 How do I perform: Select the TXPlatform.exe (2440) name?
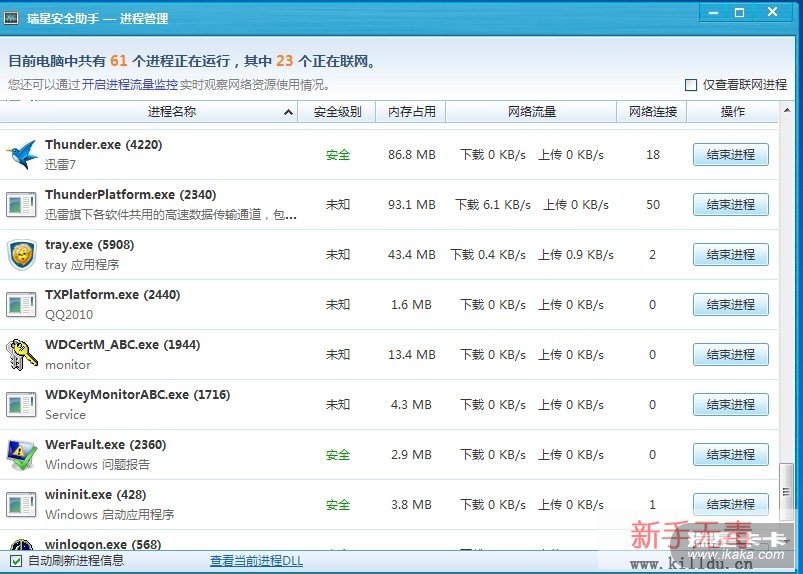click(x=113, y=295)
